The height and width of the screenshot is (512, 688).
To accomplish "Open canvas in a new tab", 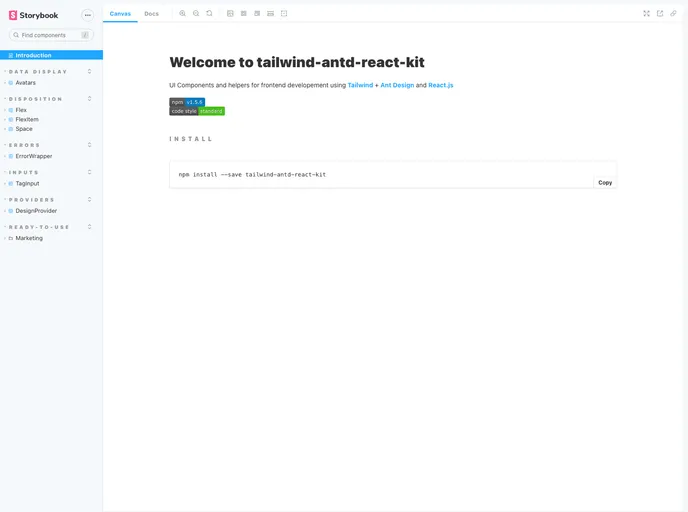I will coord(660,14).
